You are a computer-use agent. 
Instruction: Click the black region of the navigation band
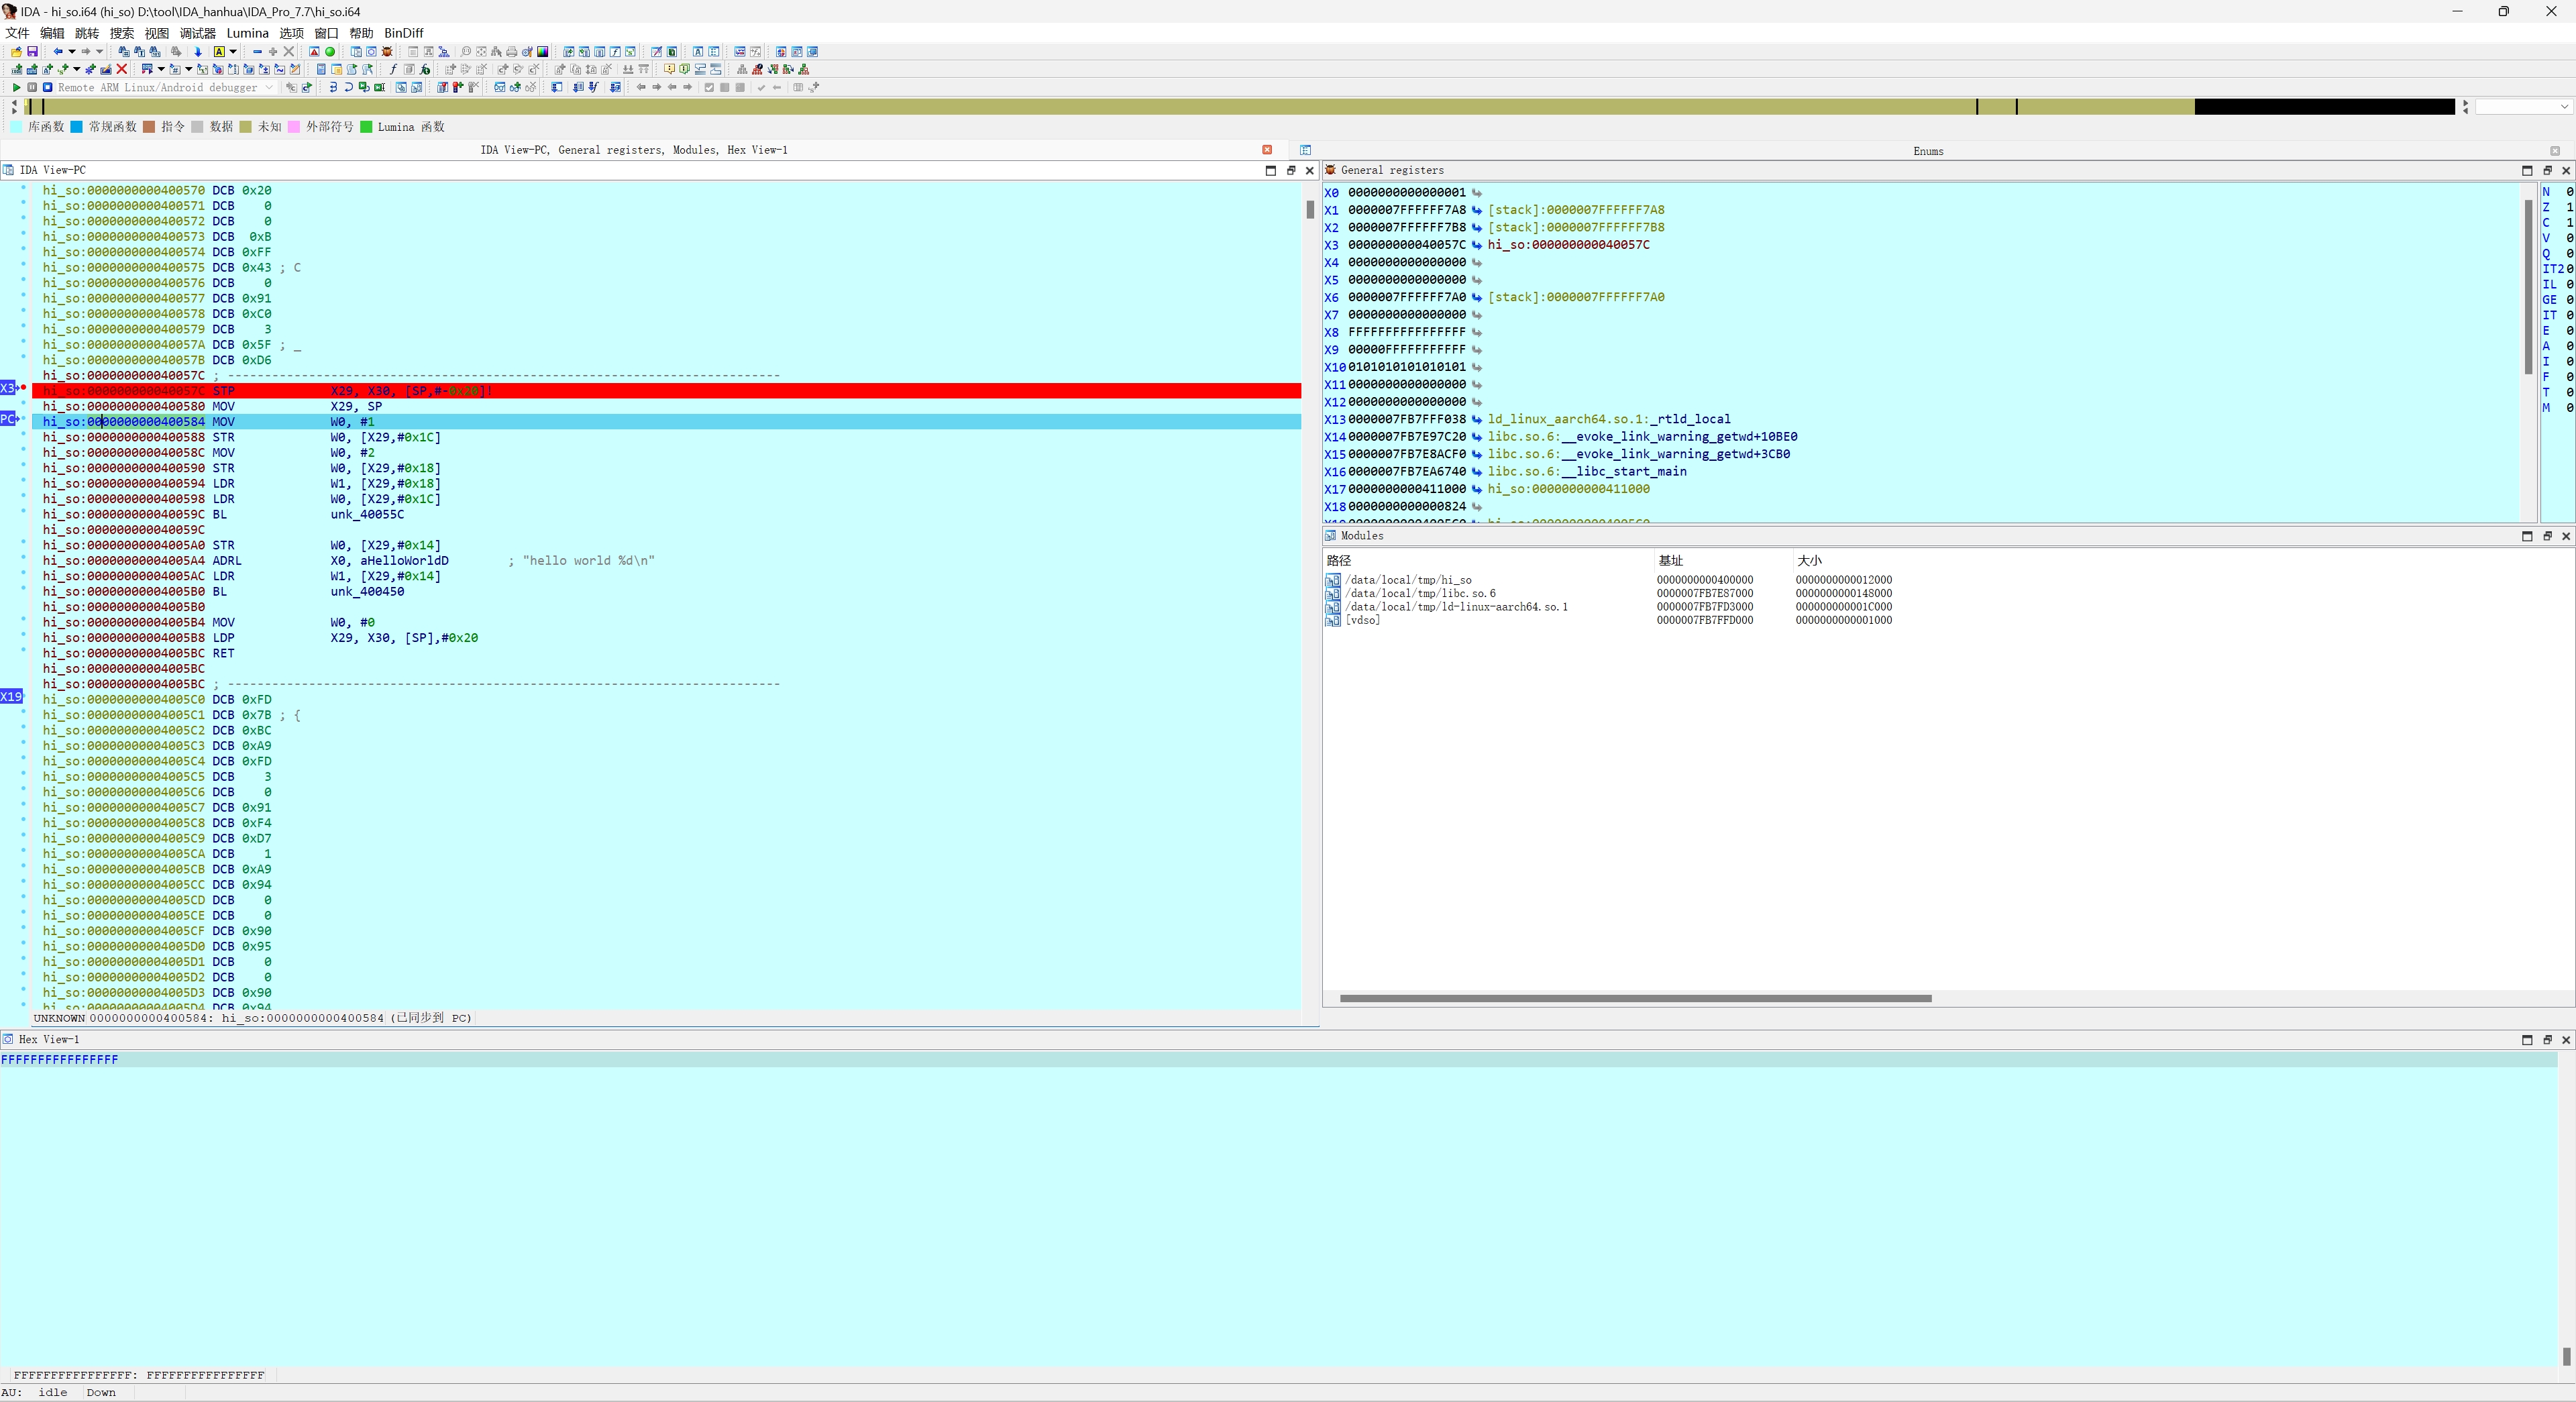(x=2324, y=106)
